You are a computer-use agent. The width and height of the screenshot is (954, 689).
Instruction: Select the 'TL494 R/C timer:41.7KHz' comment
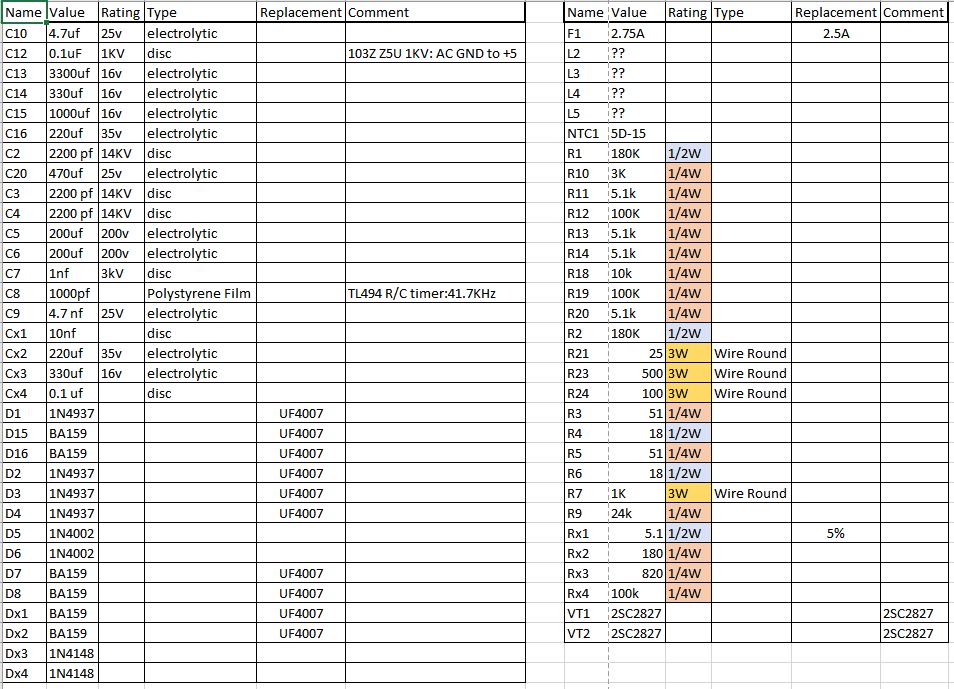435,293
